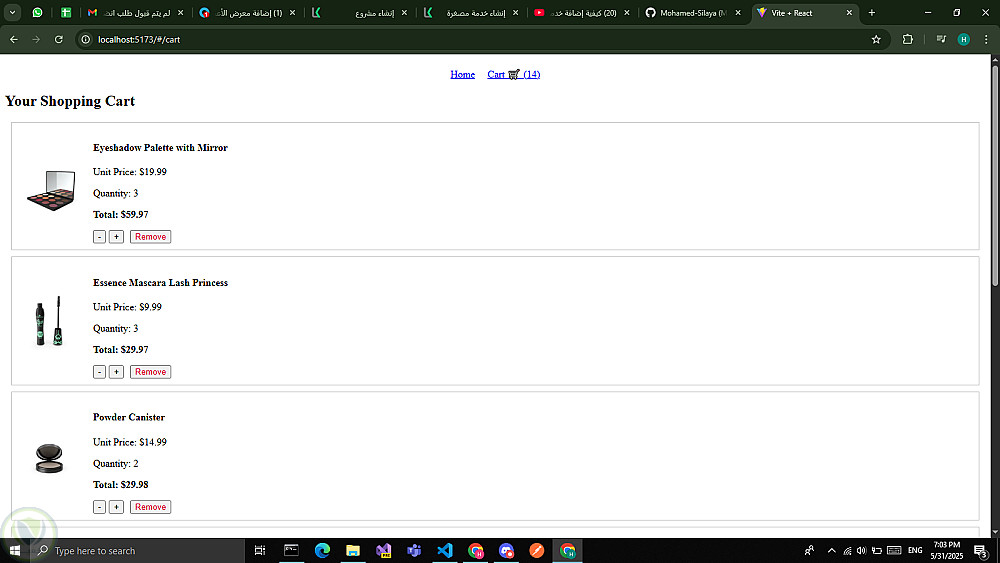Image resolution: width=1000 pixels, height=563 pixels.
Task: Open the clock showing 7:03 PM
Action: point(946,550)
